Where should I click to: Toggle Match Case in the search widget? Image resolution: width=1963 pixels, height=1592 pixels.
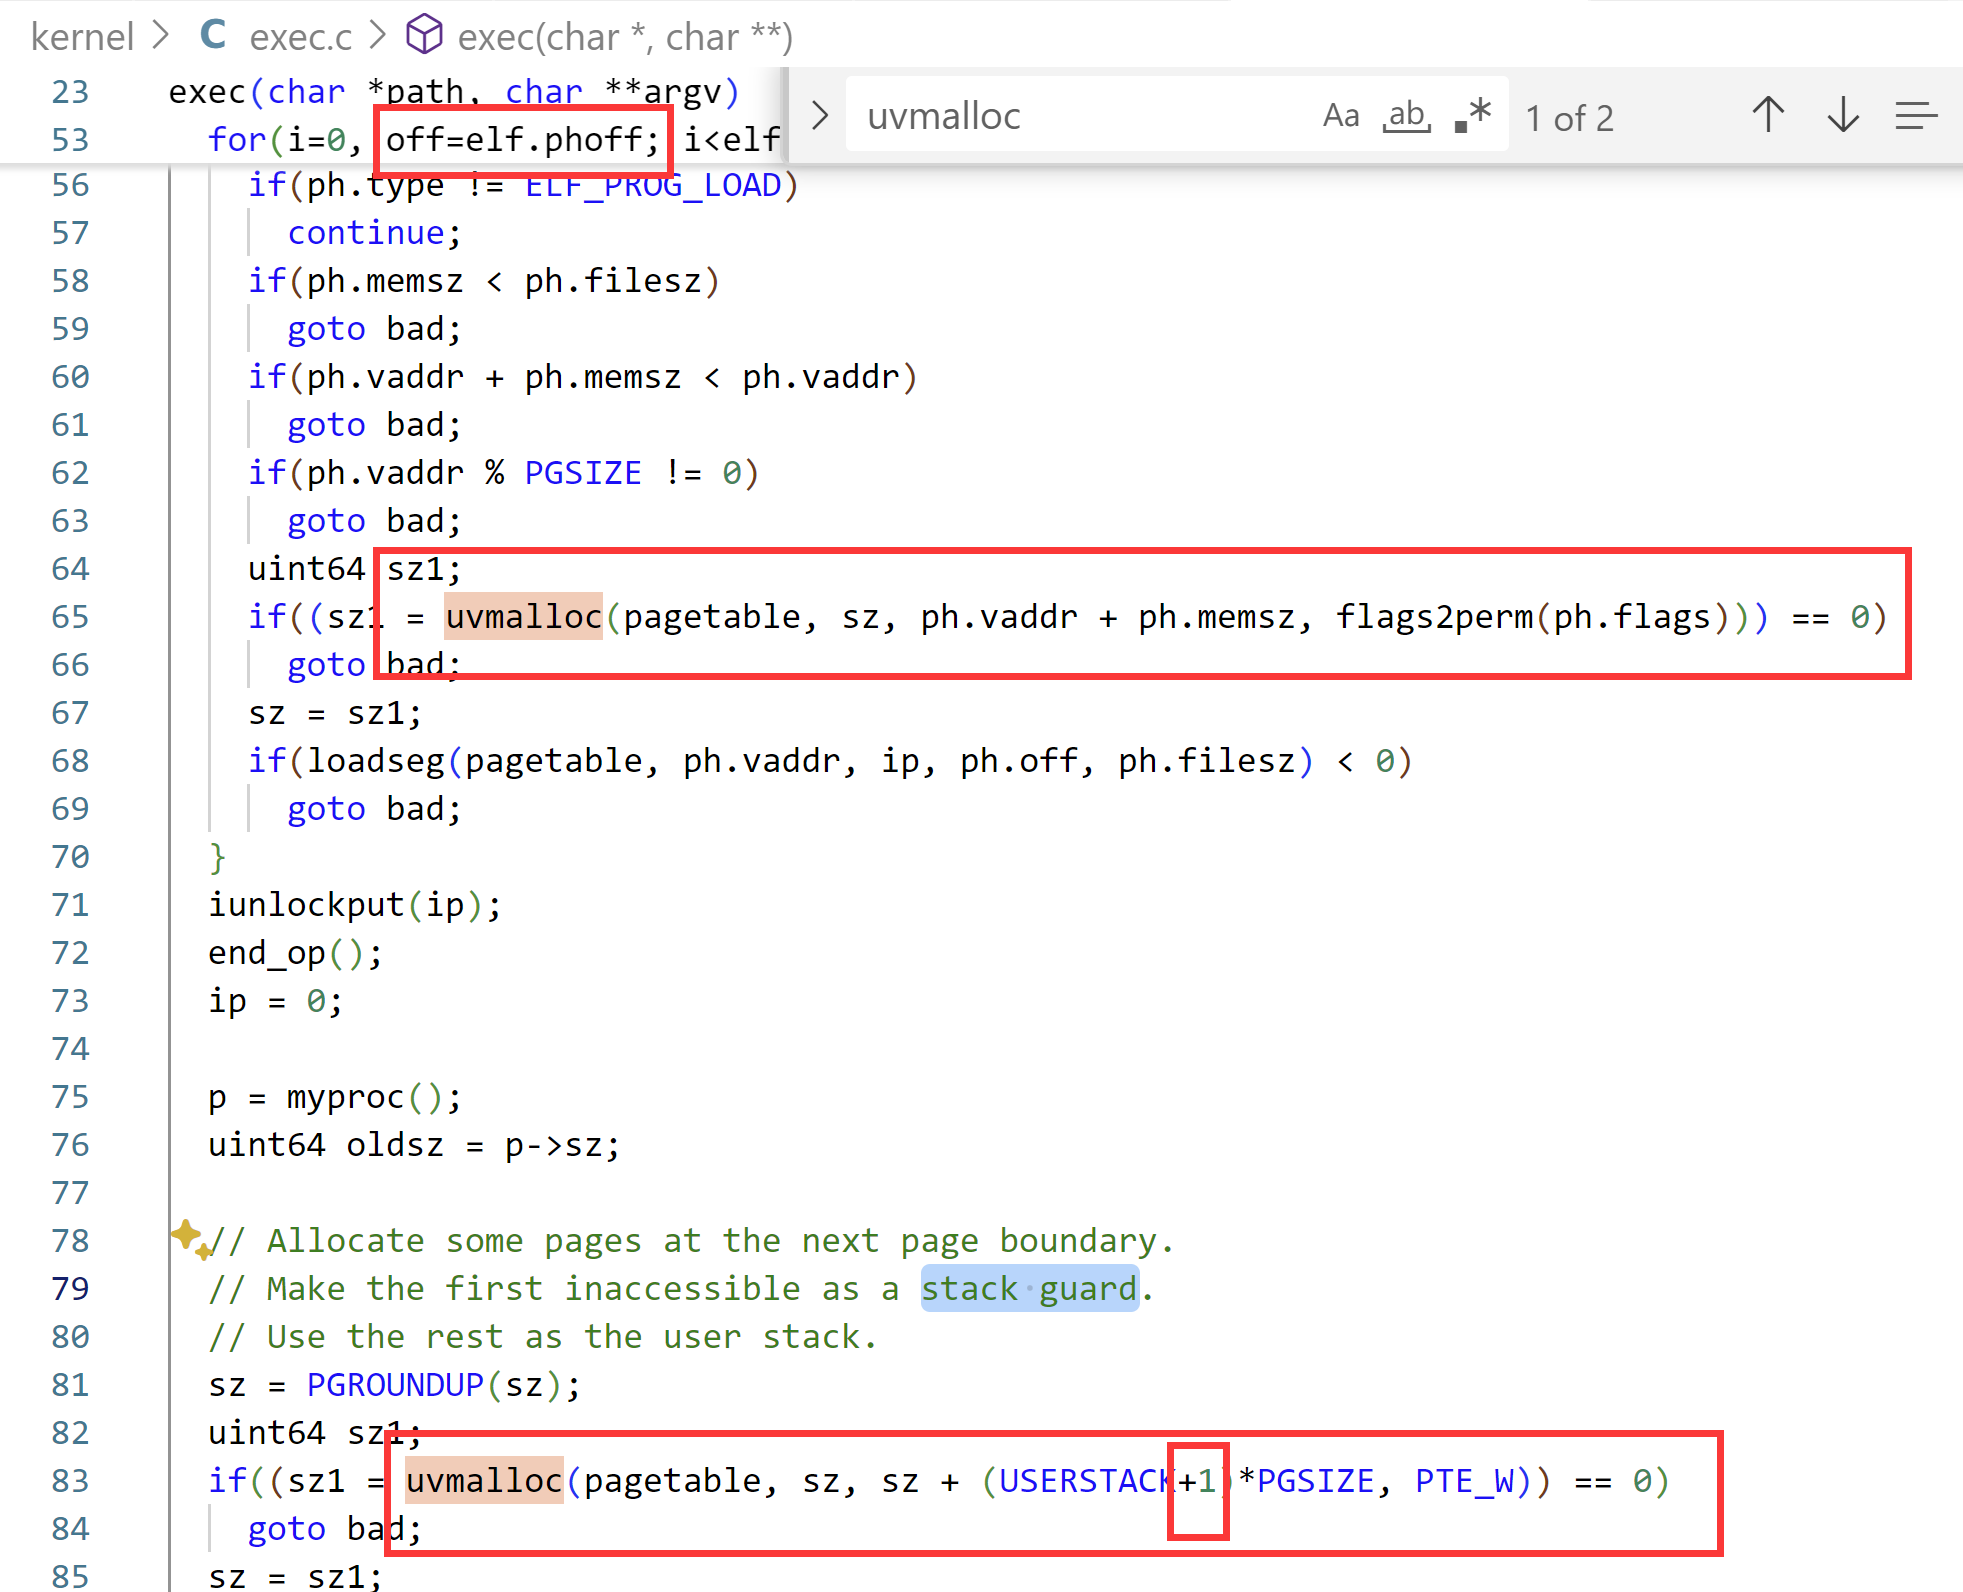[x=1341, y=115]
